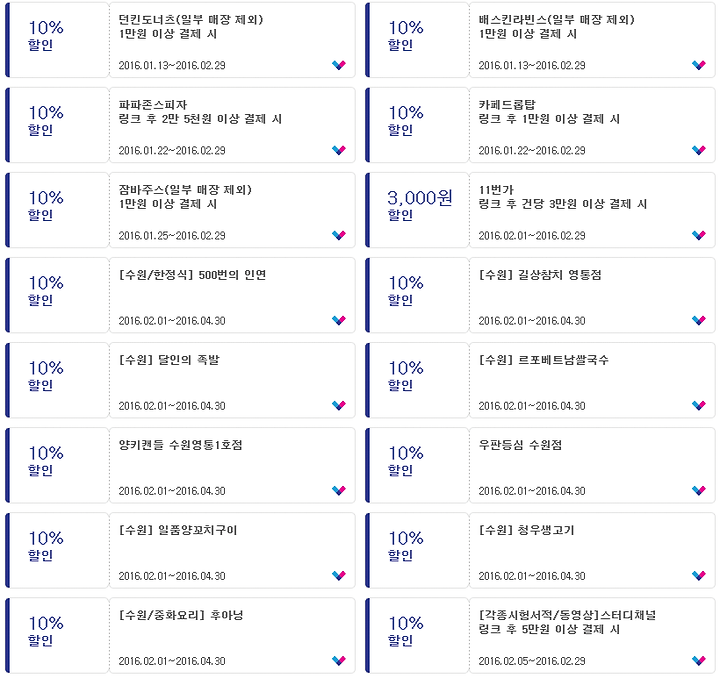Viewport: 720px width, 678px height.
Task: Select the 르포베트남쌀국수 coupon title
Action: (x=544, y=360)
